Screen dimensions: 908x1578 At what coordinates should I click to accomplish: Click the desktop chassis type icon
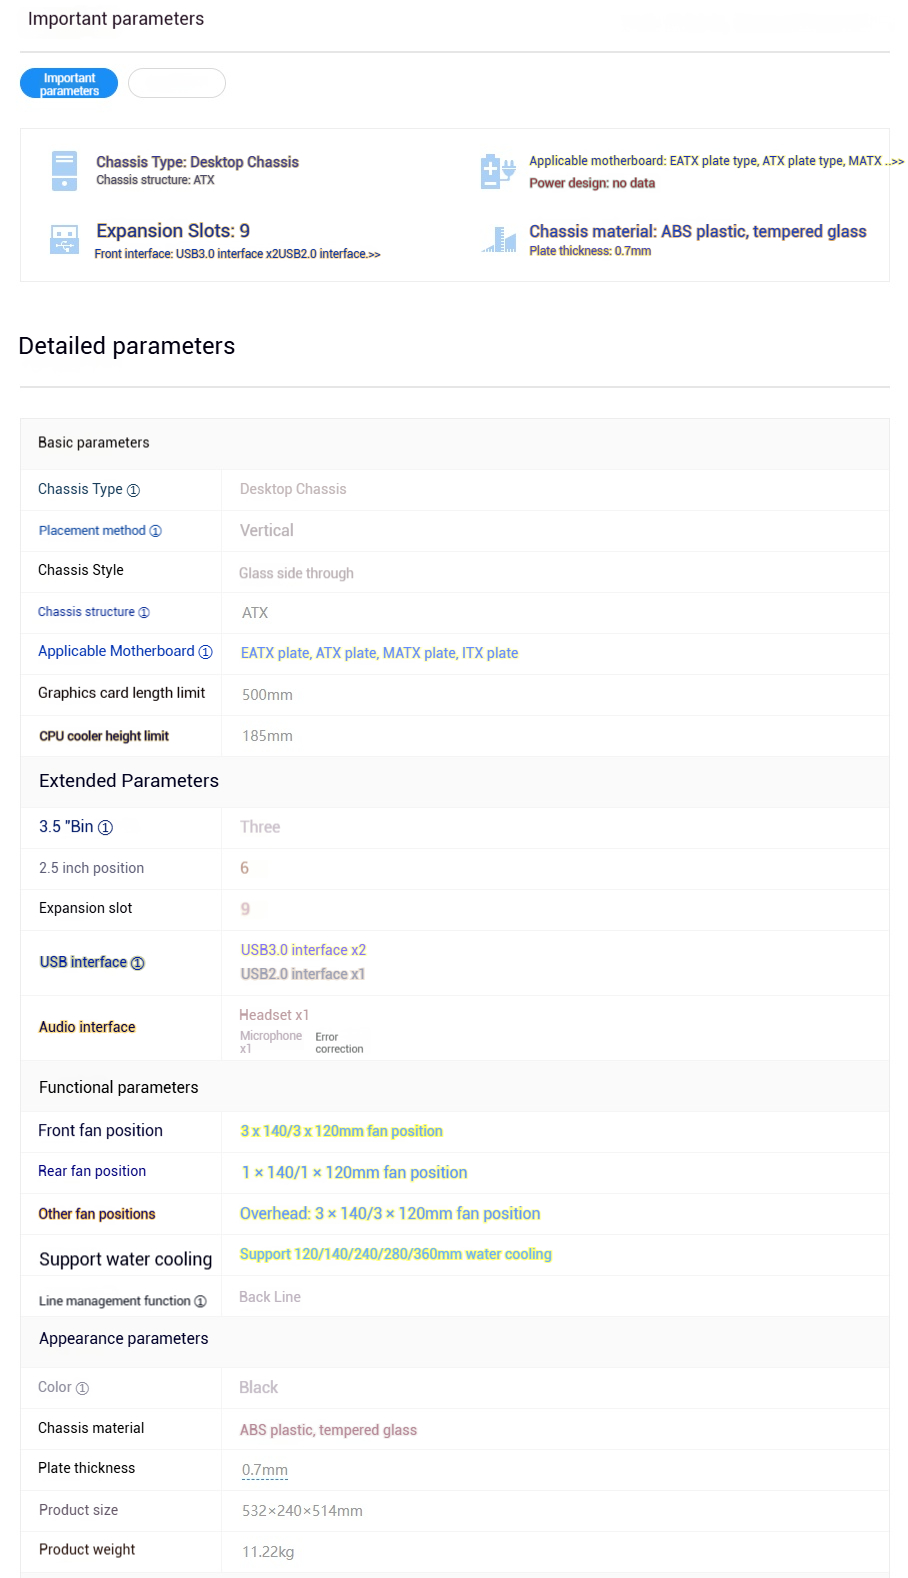pyautogui.click(x=64, y=171)
